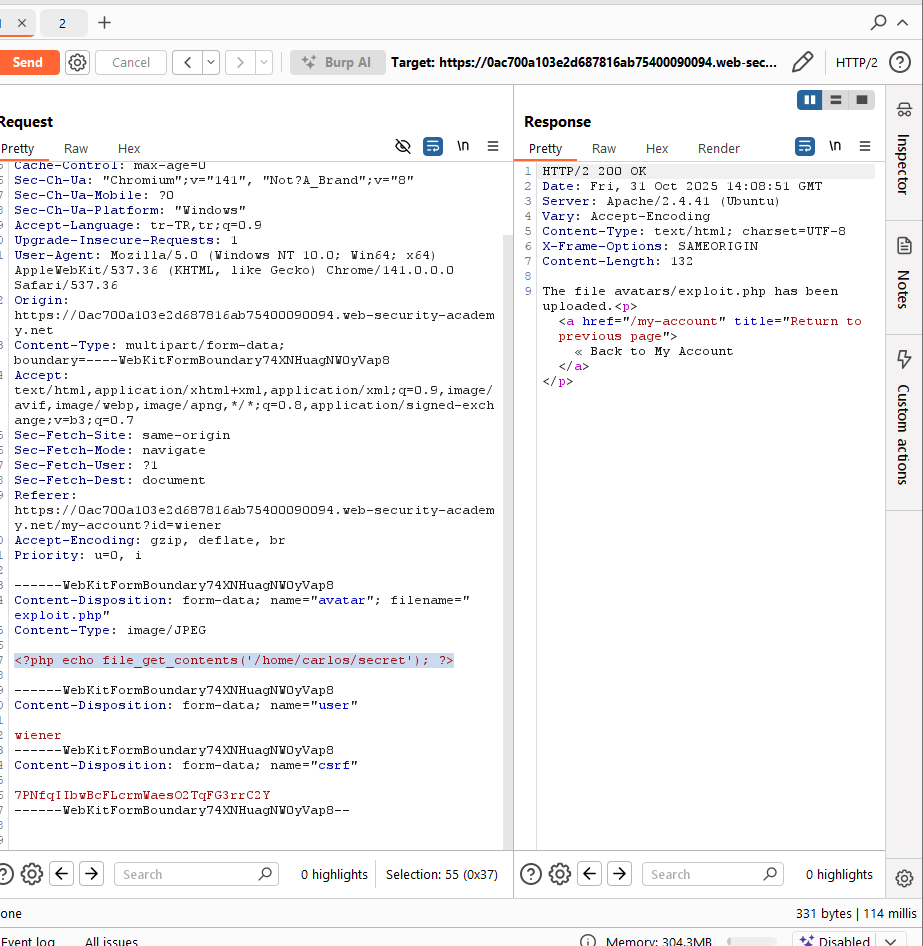Send the Repeater request

tap(28, 62)
